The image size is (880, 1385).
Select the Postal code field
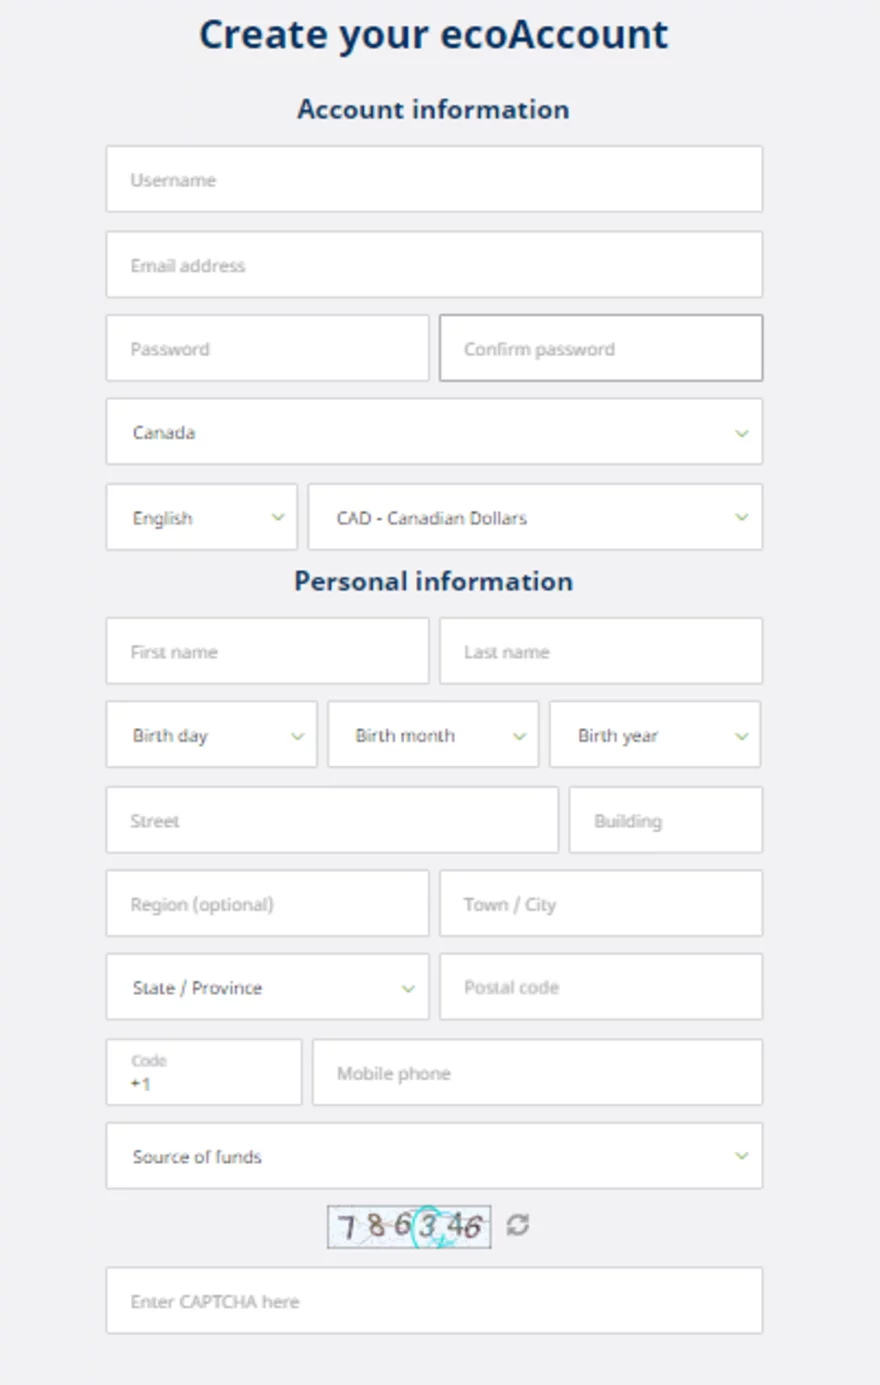601,987
